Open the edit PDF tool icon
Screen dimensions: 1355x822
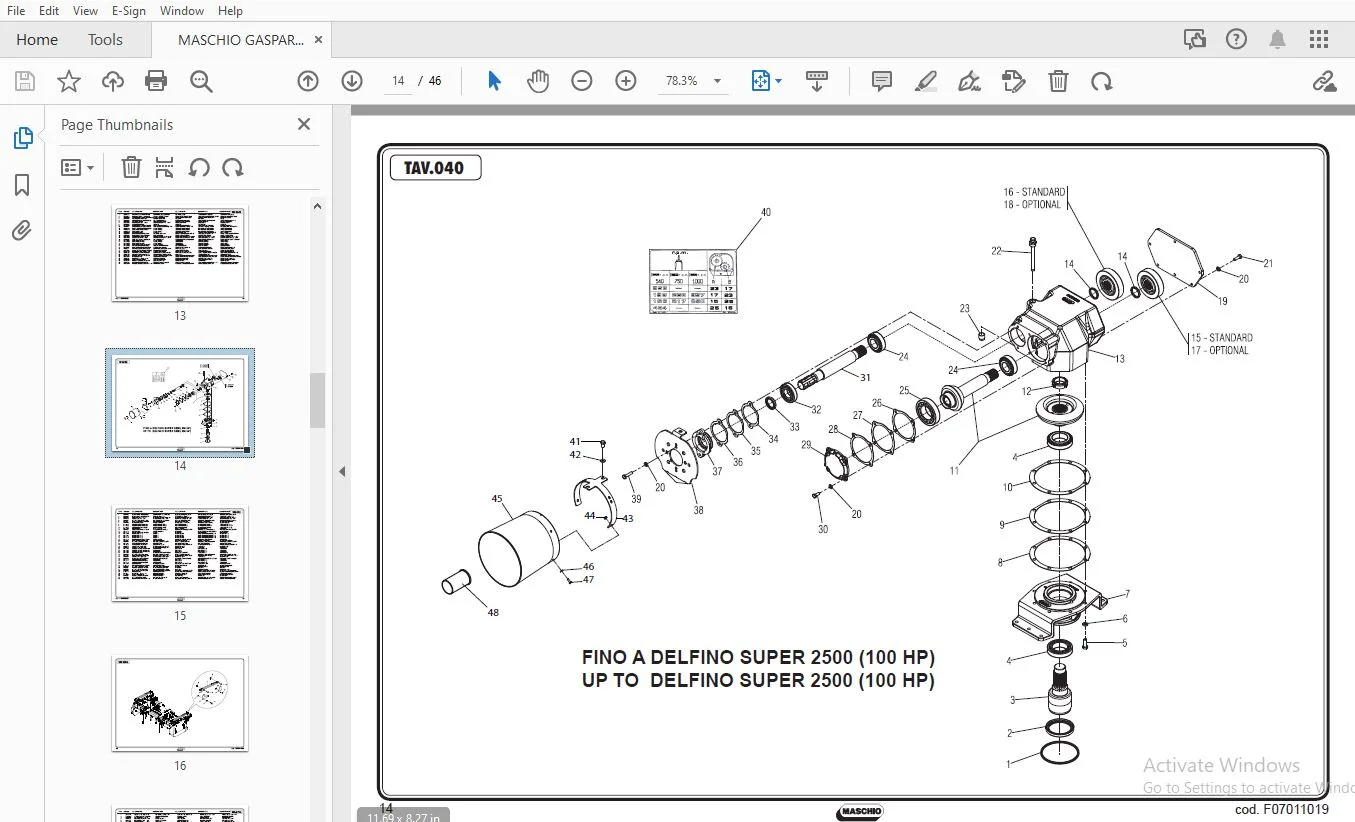click(x=1014, y=81)
